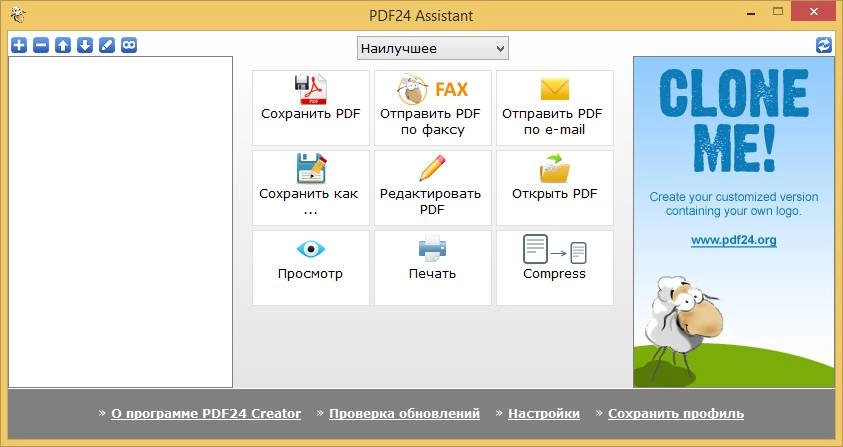Click the Сохранить профиль link
This screenshot has height=447, width=843.
(x=676, y=414)
